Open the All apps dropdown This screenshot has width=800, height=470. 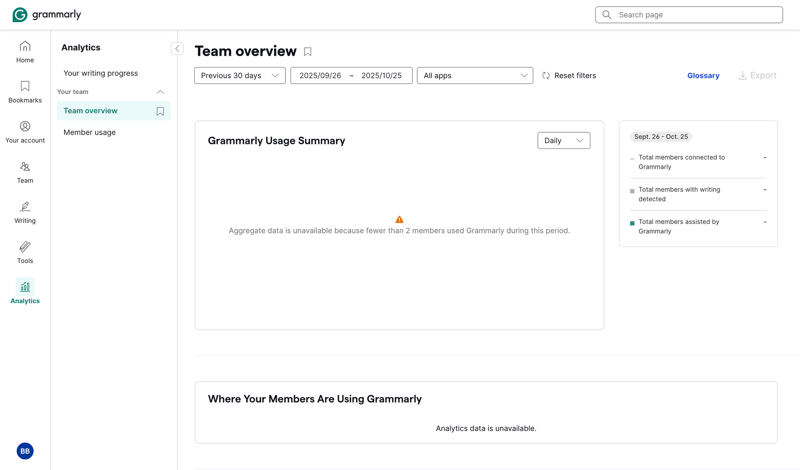[475, 76]
